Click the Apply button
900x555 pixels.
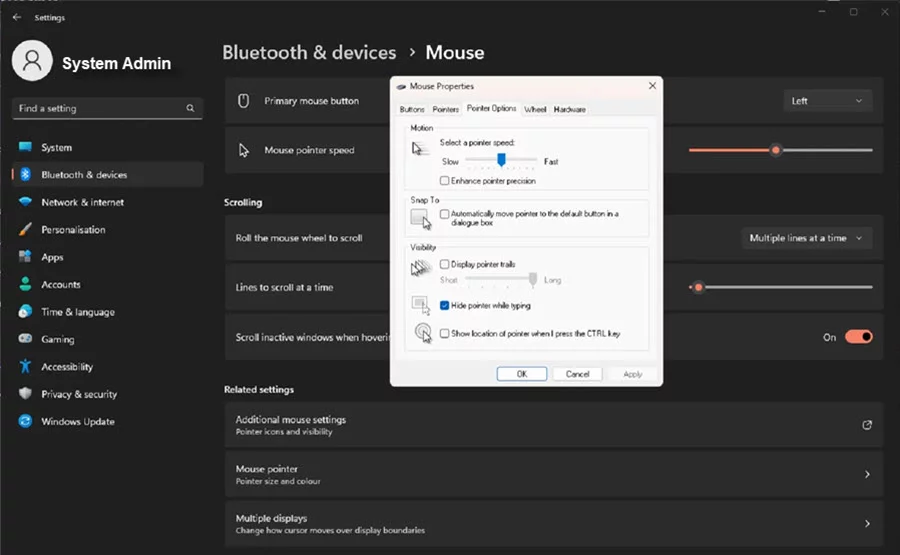coord(633,374)
